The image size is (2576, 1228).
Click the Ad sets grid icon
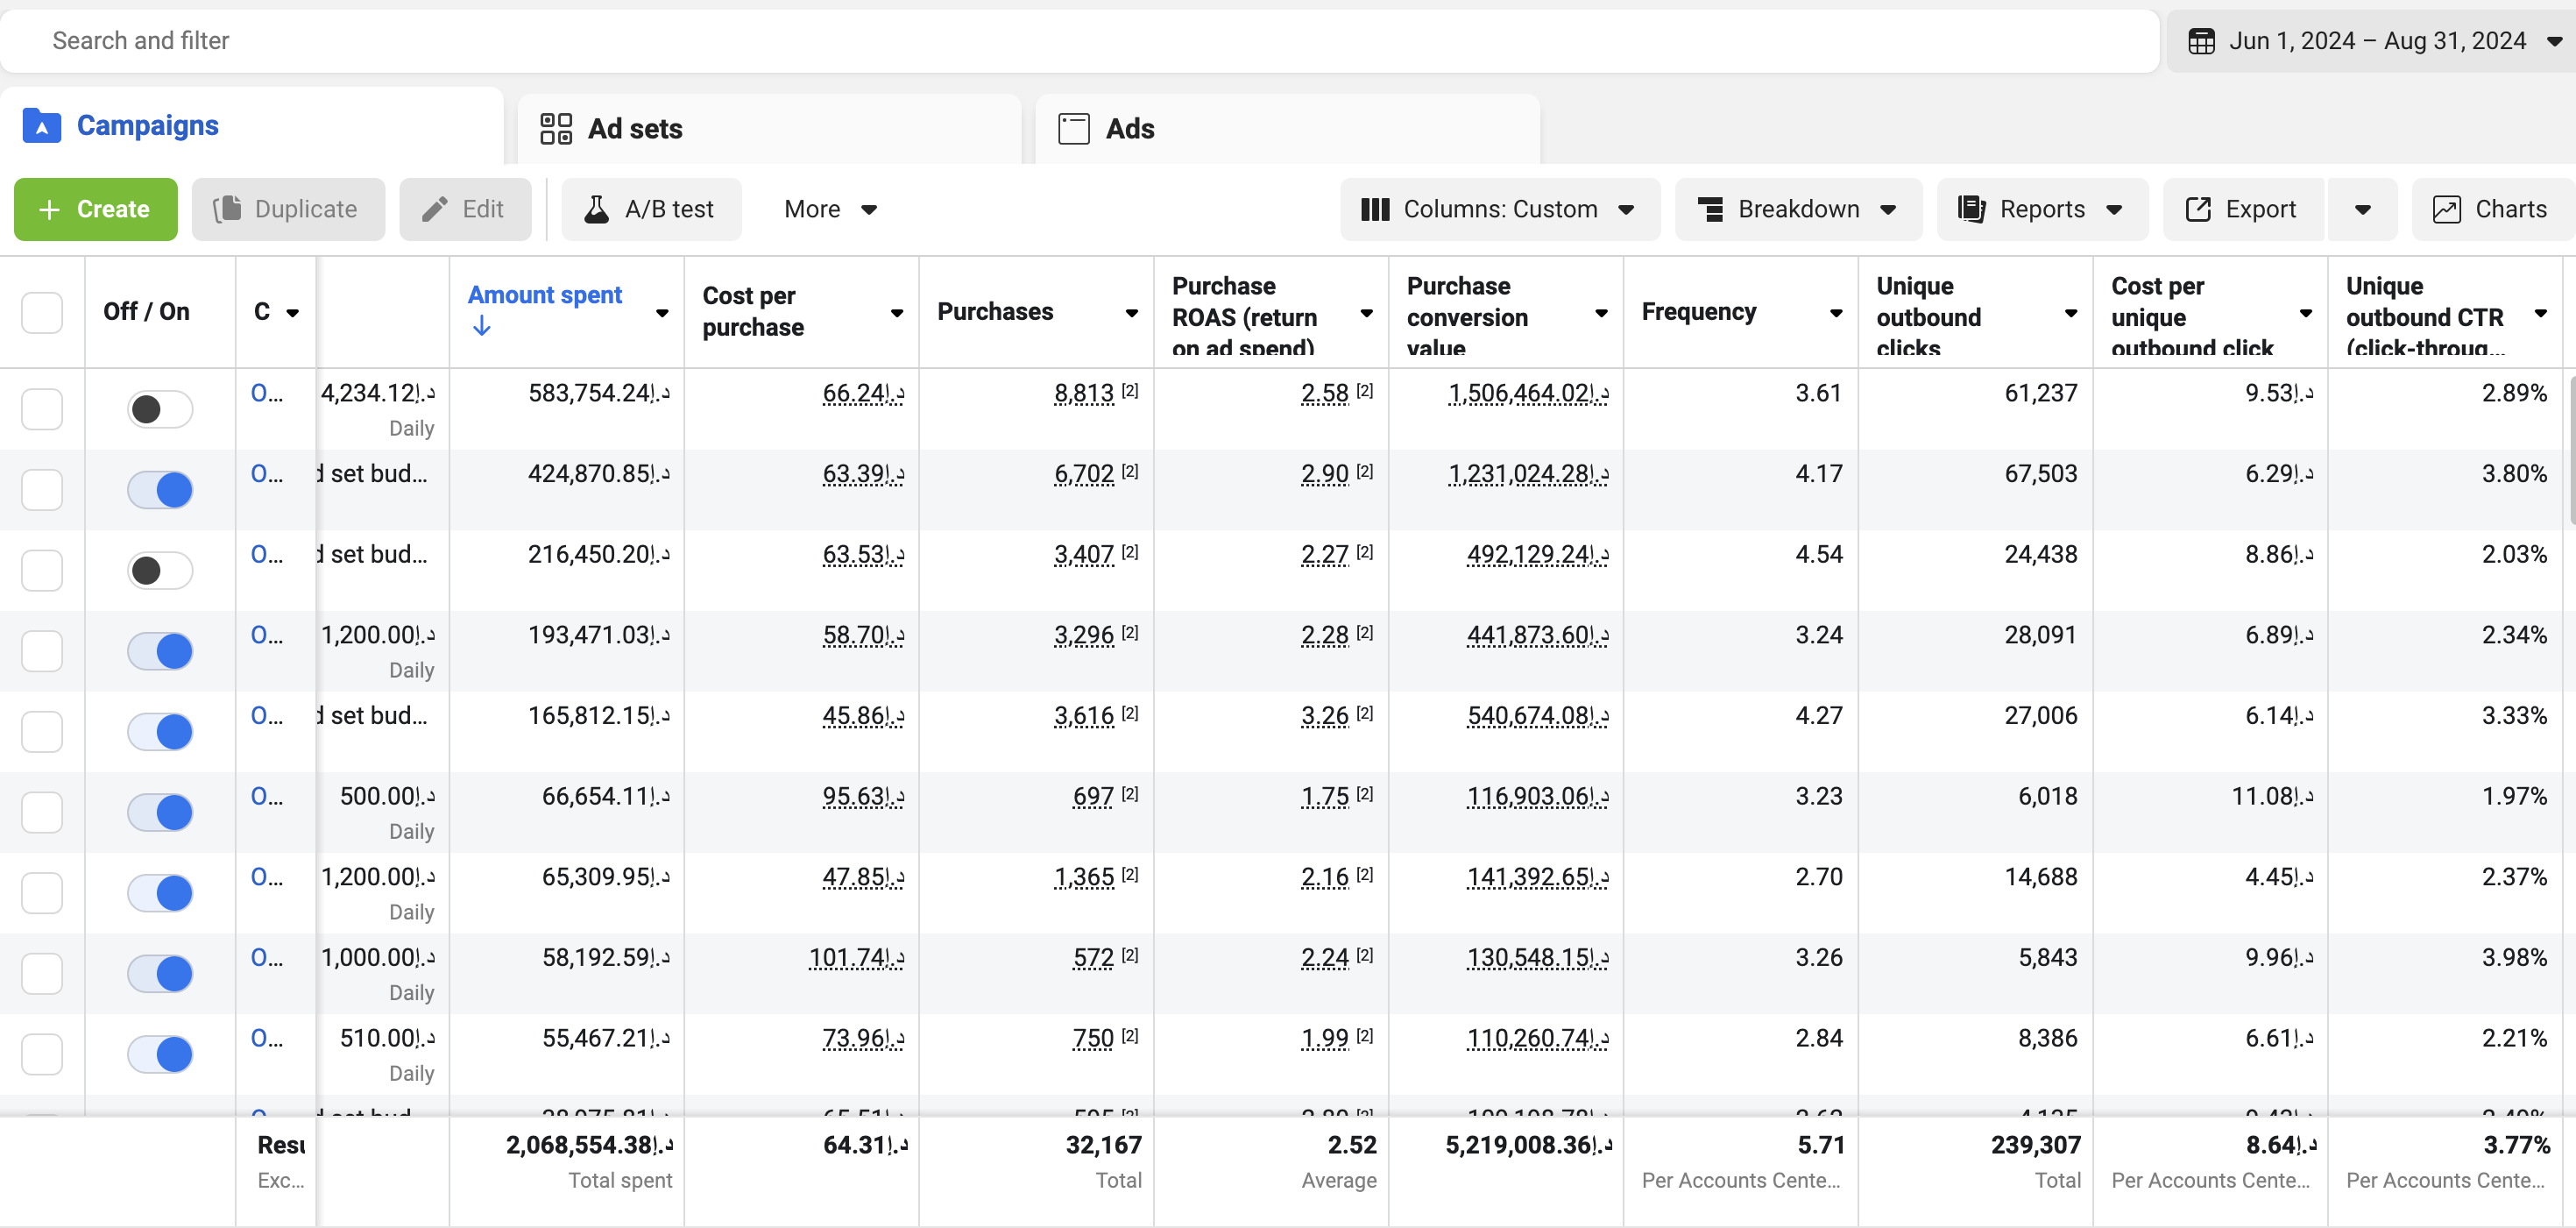pyautogui.click(x=555, y=129)
